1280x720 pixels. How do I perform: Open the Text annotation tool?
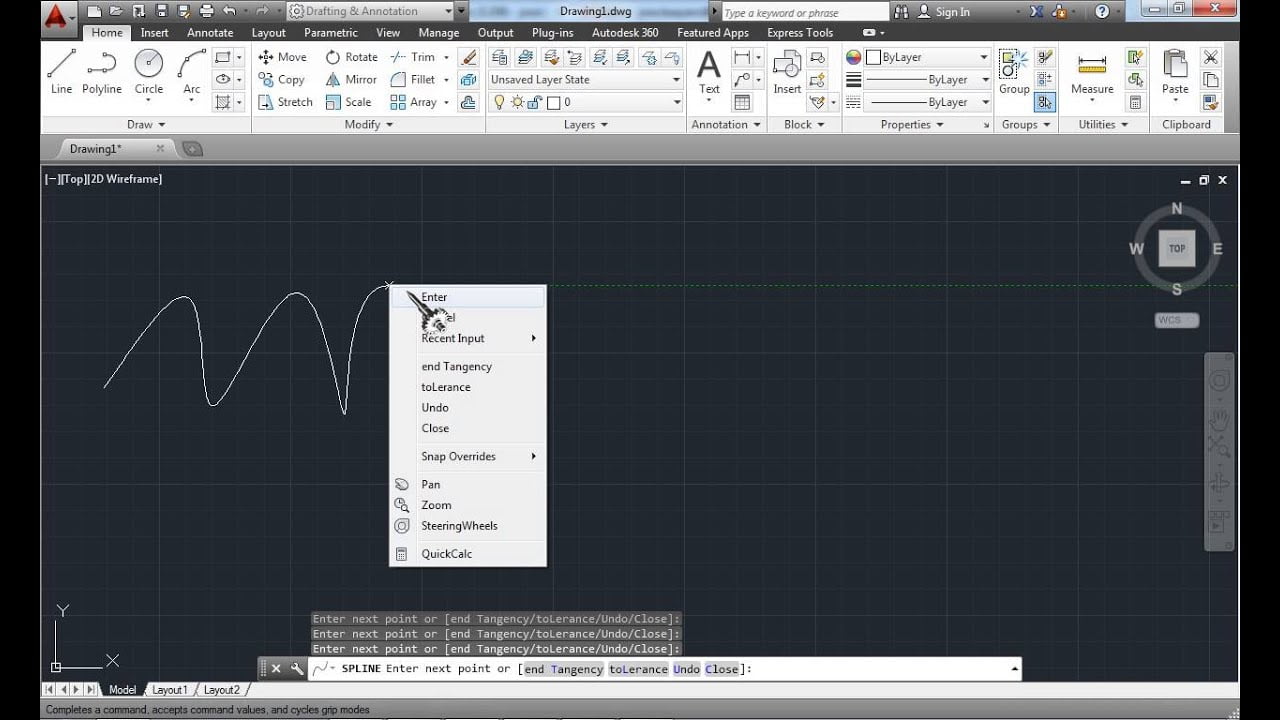(709, 72)
